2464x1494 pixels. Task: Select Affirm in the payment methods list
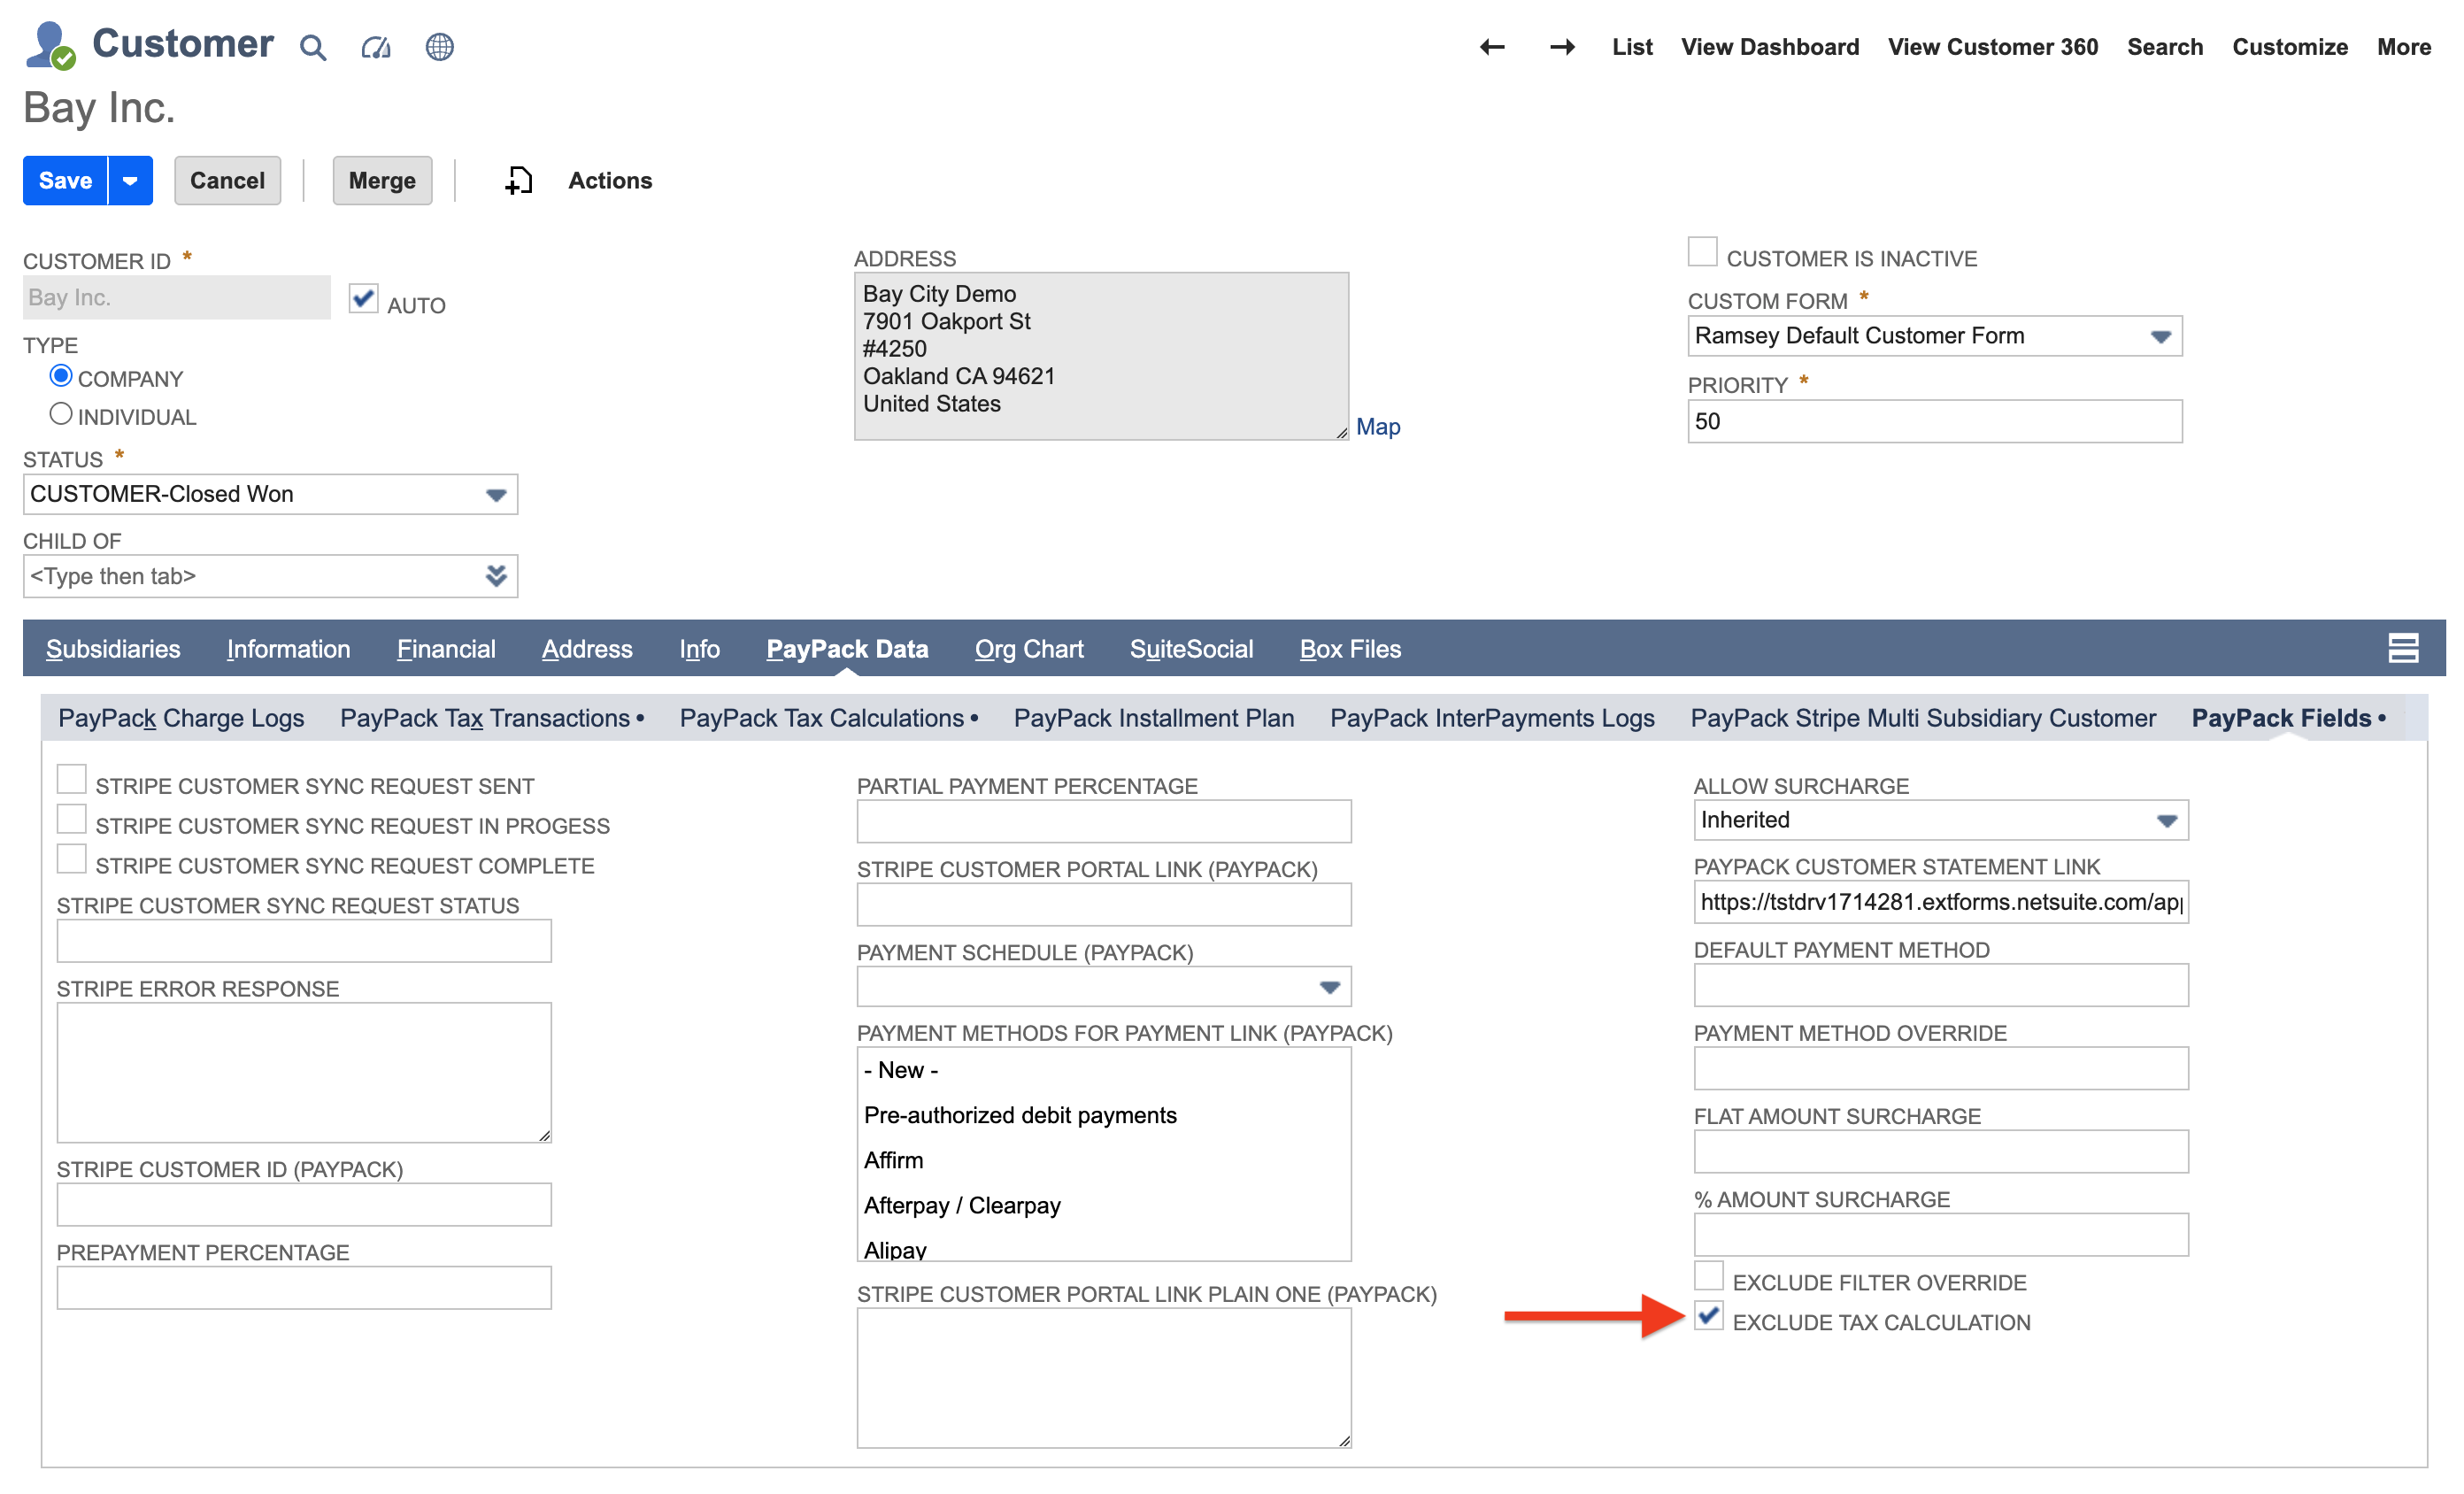pyautogui.click(x=893, y=1160)
